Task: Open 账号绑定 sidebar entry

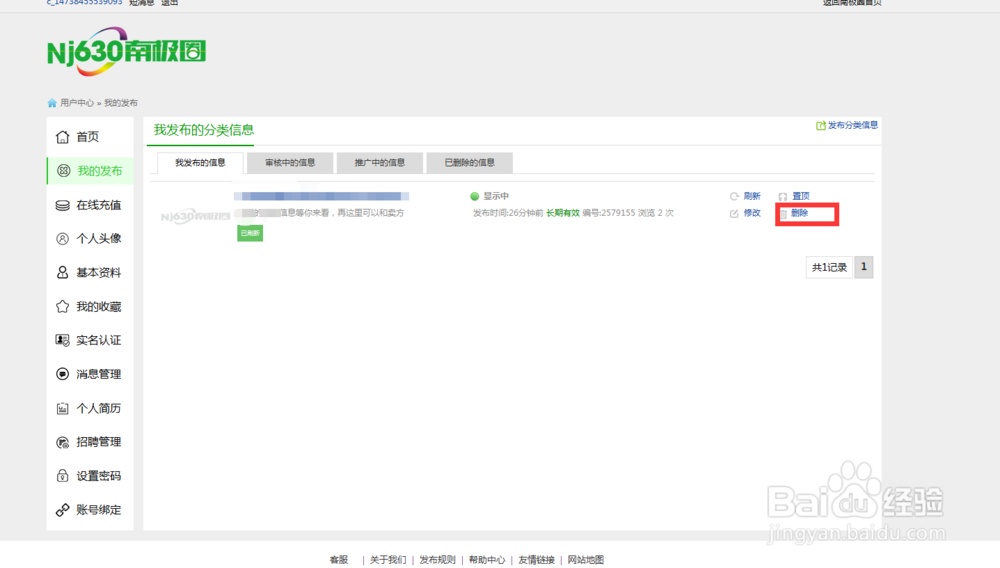Action: click(88, 510)
